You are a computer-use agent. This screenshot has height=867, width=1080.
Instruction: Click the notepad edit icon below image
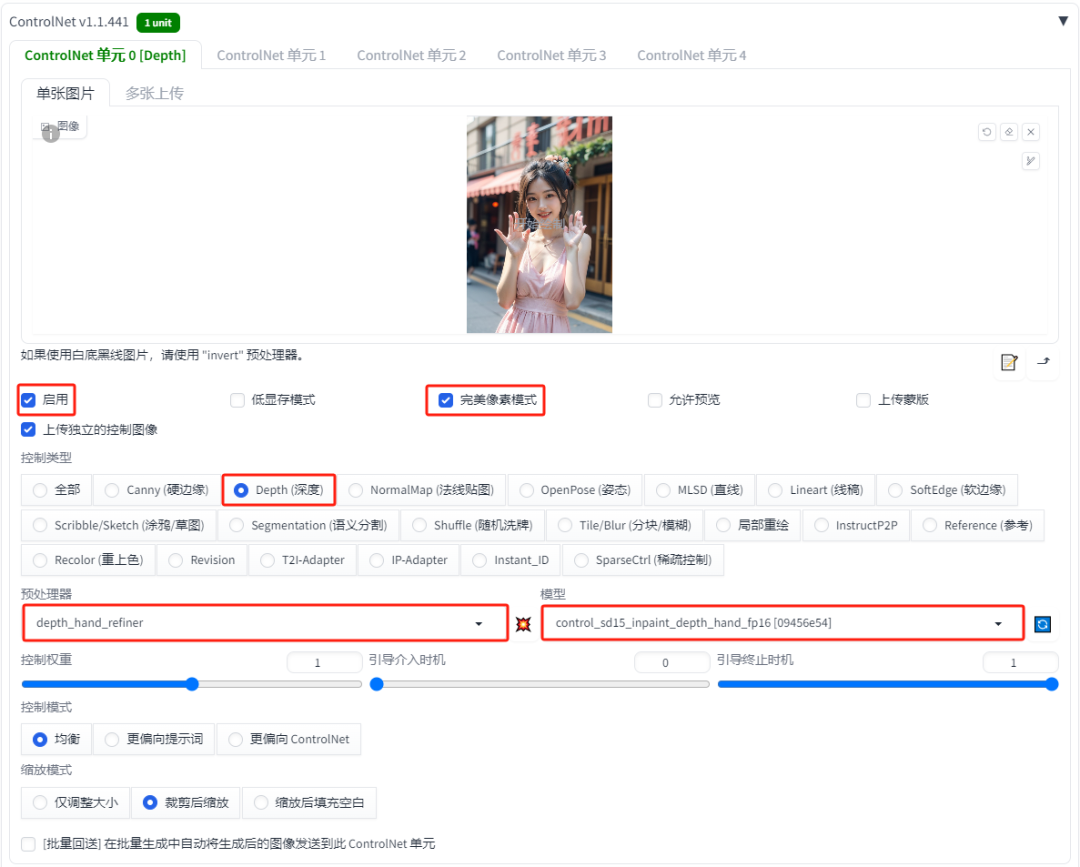click(x=1009, y=362)
